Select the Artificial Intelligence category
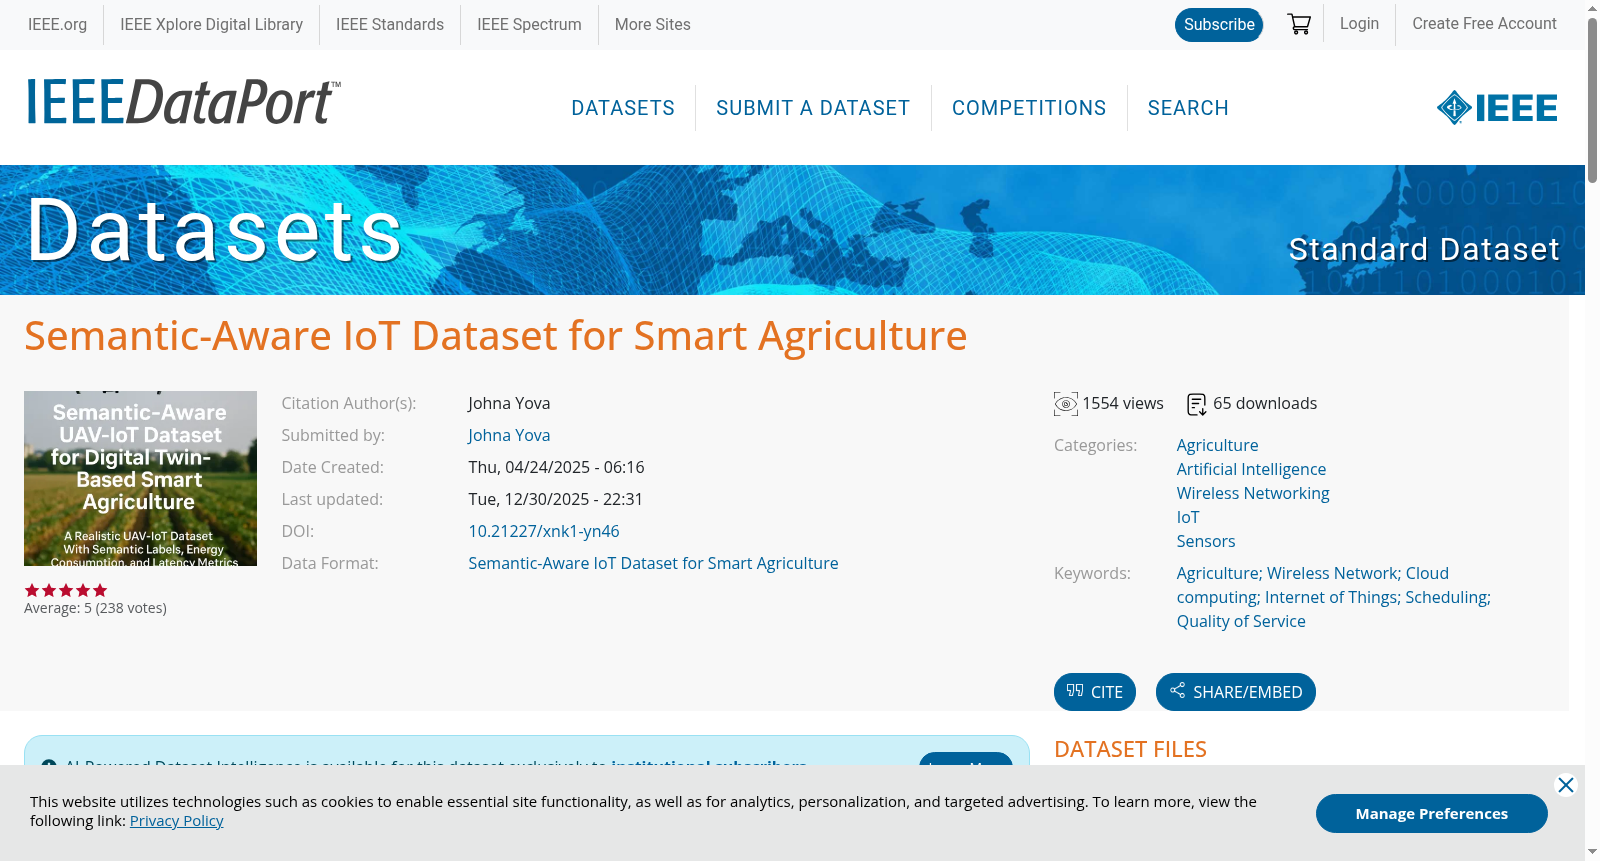 (1251, 469)
